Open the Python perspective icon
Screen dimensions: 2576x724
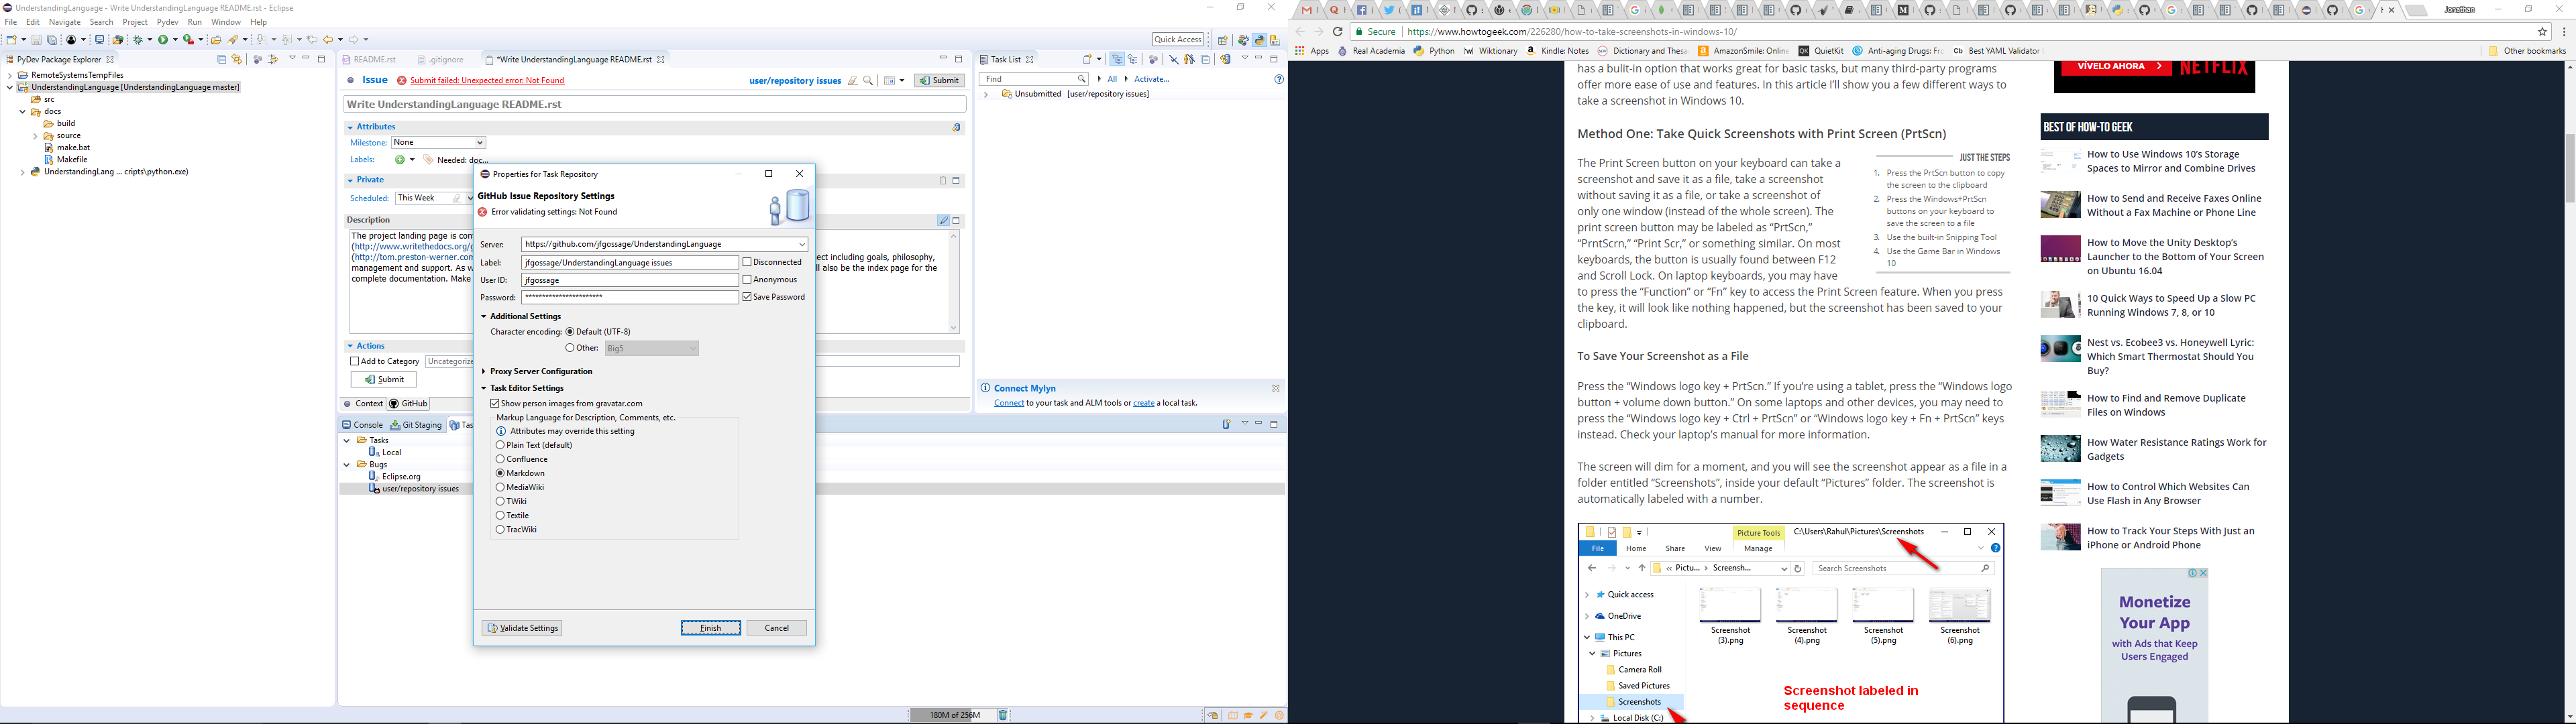pos(1260,40)
